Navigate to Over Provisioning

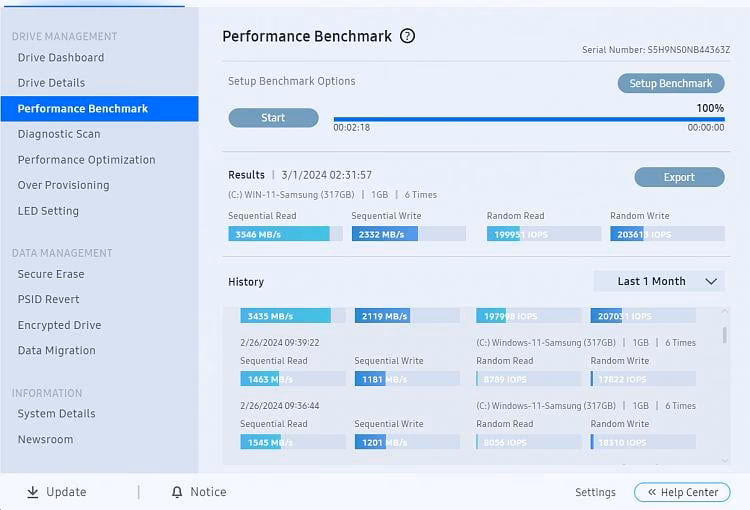tap(63, 185)
